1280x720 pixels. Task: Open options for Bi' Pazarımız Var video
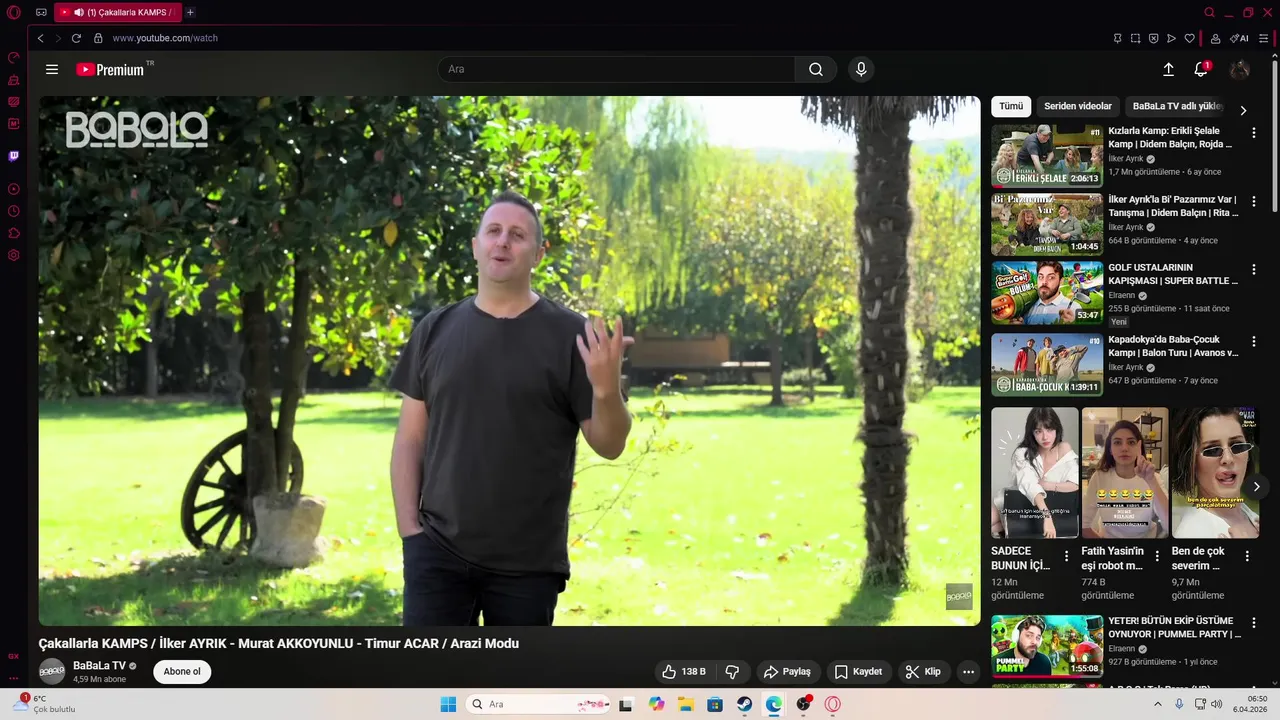pyautogui.click(x=1254, y=201)
